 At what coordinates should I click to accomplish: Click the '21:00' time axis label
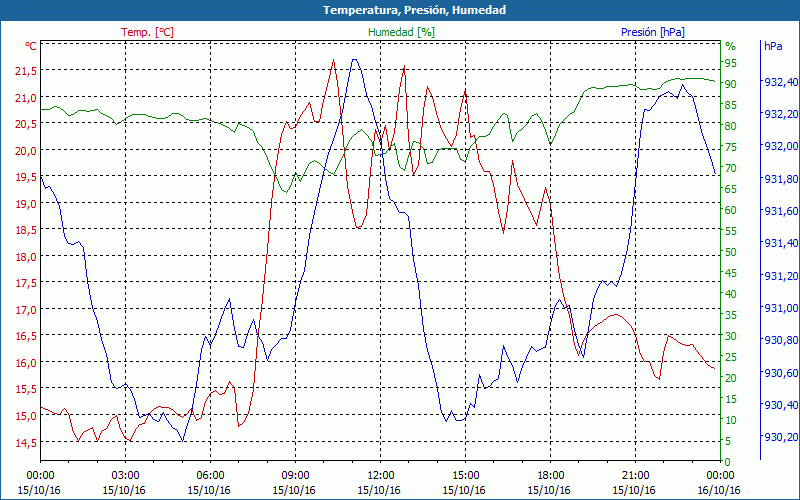635,476
